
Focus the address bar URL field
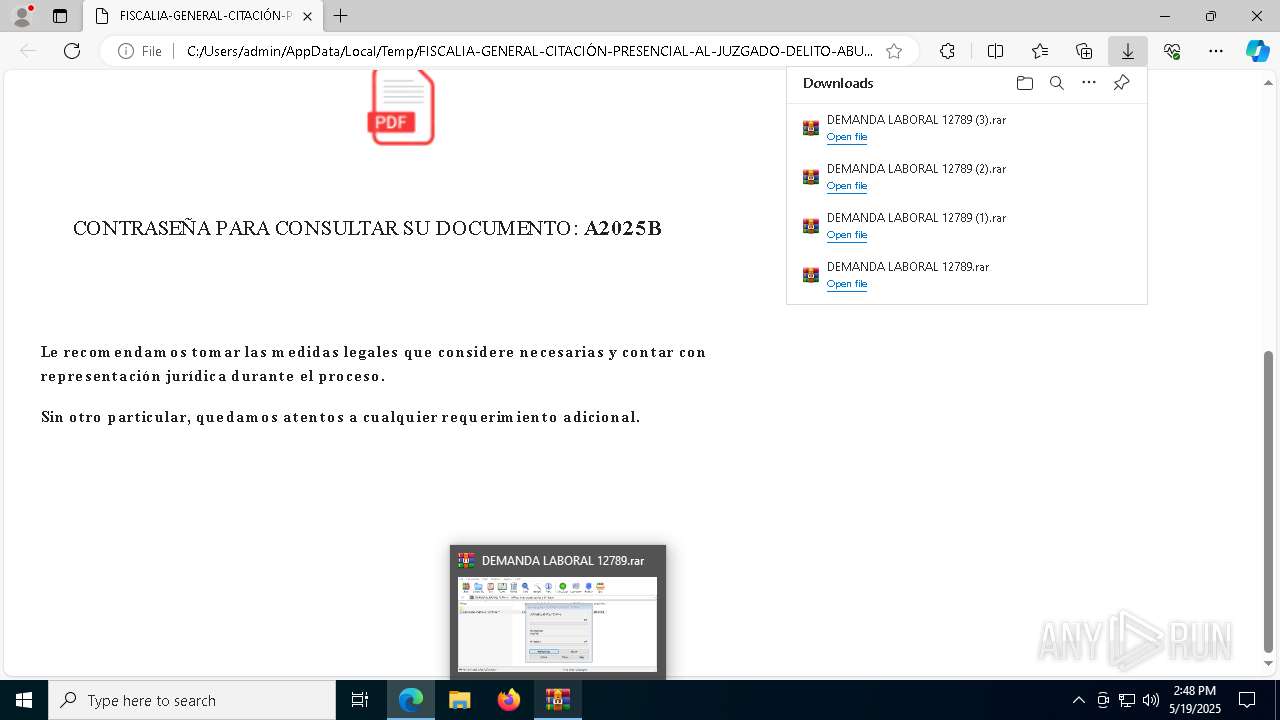529,51
